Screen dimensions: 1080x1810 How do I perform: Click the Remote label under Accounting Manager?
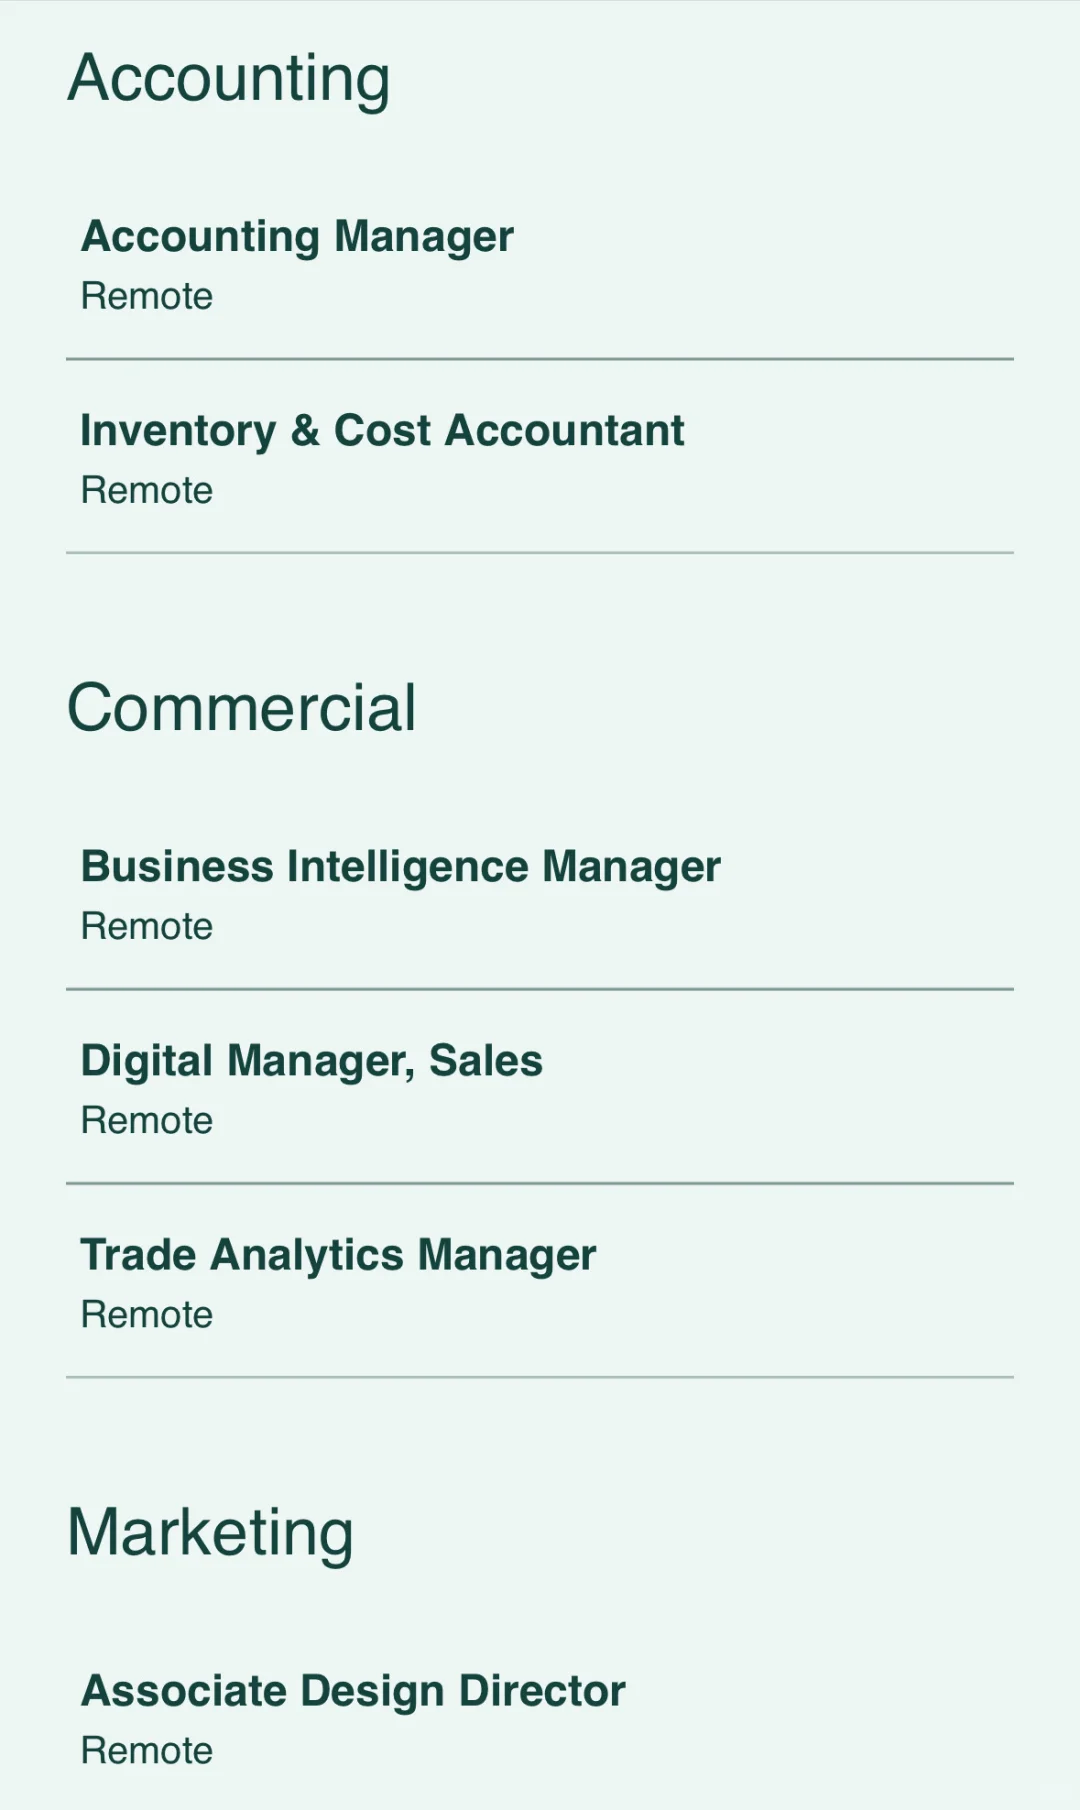pyautogui.click(x=147, y=296)
